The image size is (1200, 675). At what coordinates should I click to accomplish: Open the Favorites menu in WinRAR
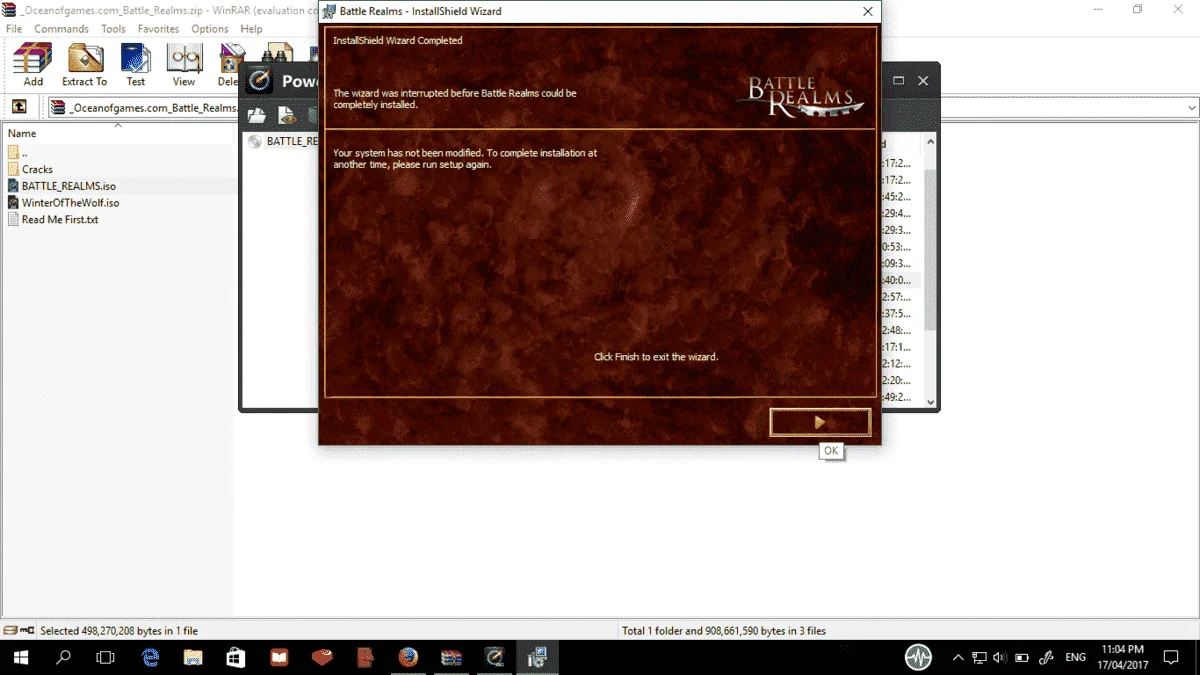[x=158, y=29]
